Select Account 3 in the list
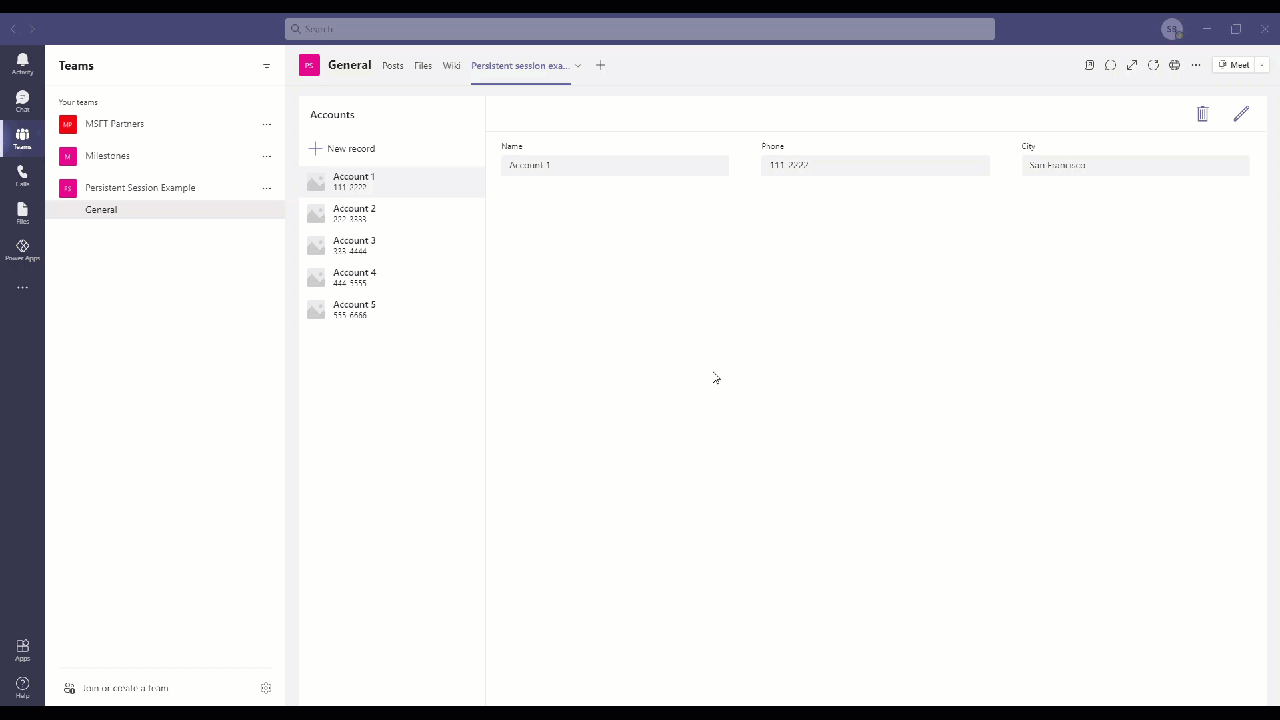This screenshot has height=720, width=1280. pyautogui.click(x=392, y=246)
